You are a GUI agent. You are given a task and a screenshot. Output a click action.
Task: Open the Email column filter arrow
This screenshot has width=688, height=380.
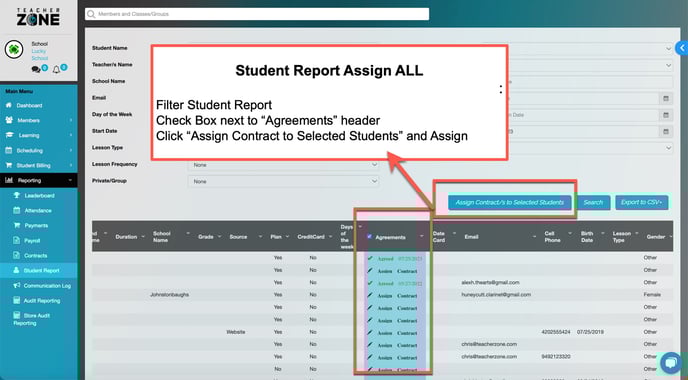pos(534,237)
